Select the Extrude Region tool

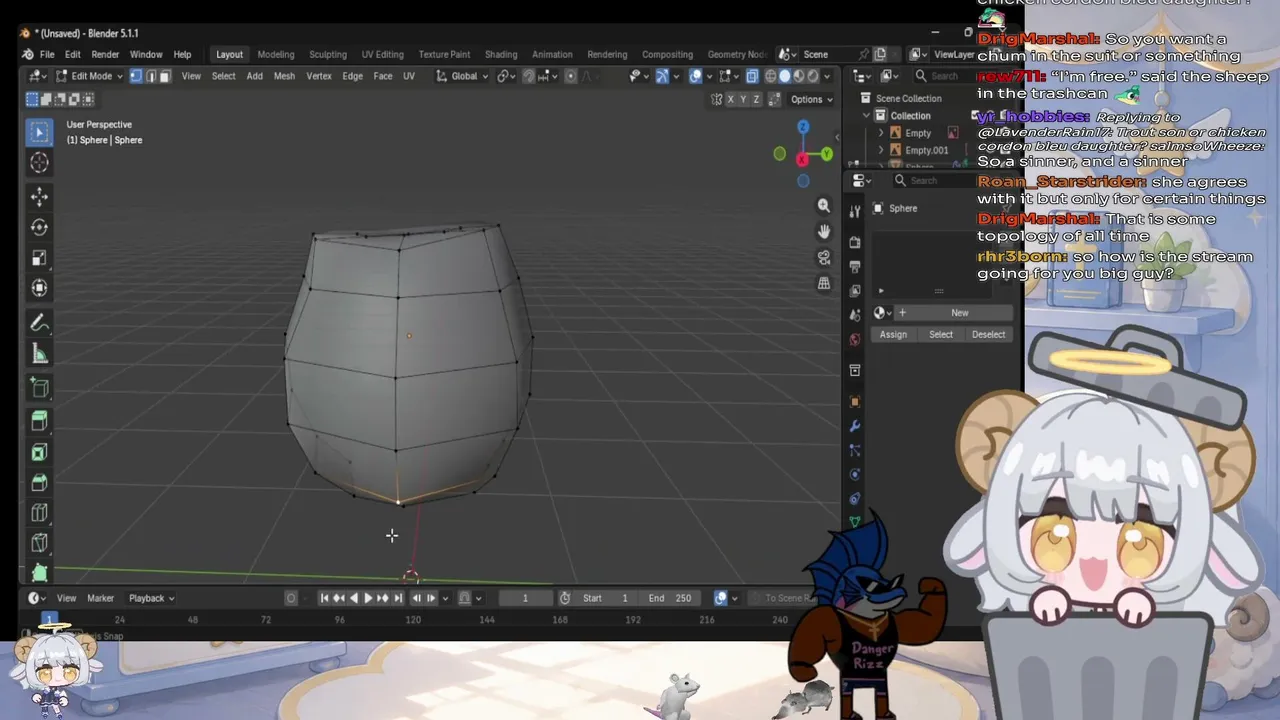(39, 420)
